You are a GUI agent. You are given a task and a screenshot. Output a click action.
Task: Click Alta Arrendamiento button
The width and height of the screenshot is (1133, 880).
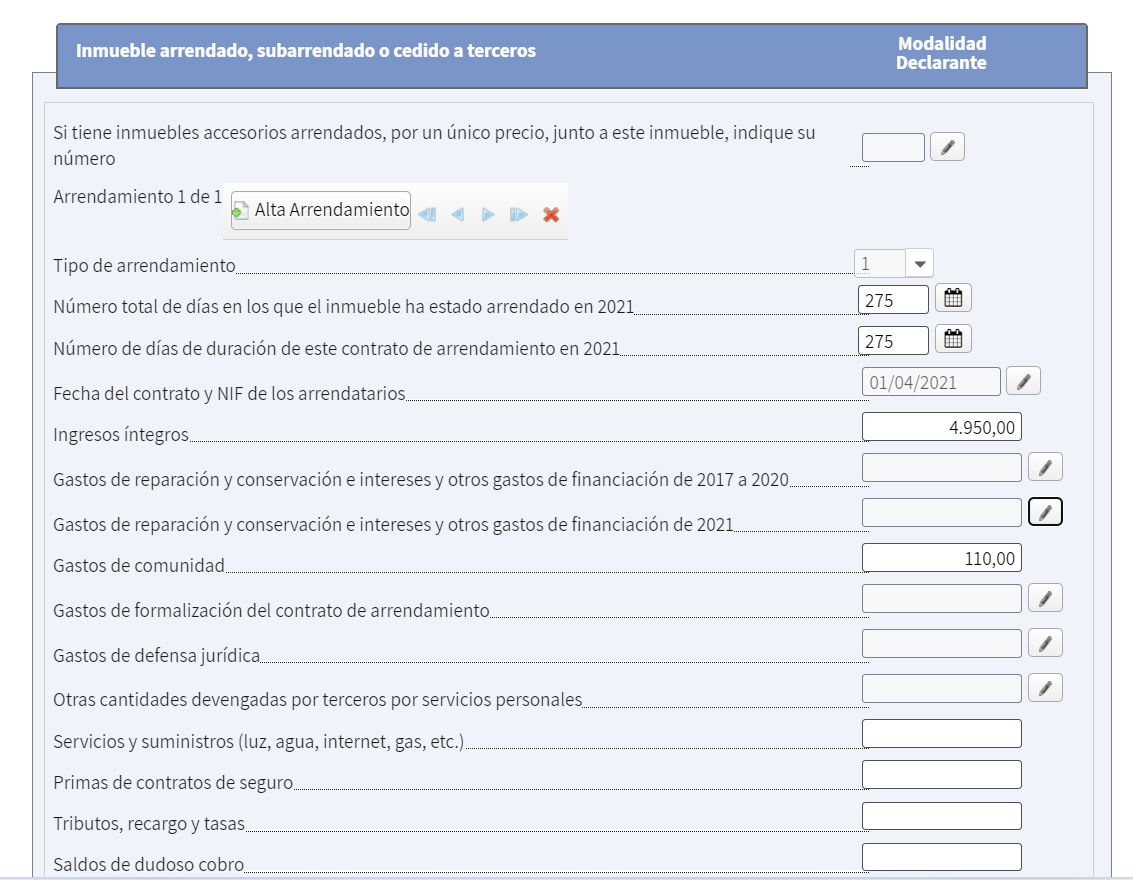pyautogui.click(x=321, y=210)
